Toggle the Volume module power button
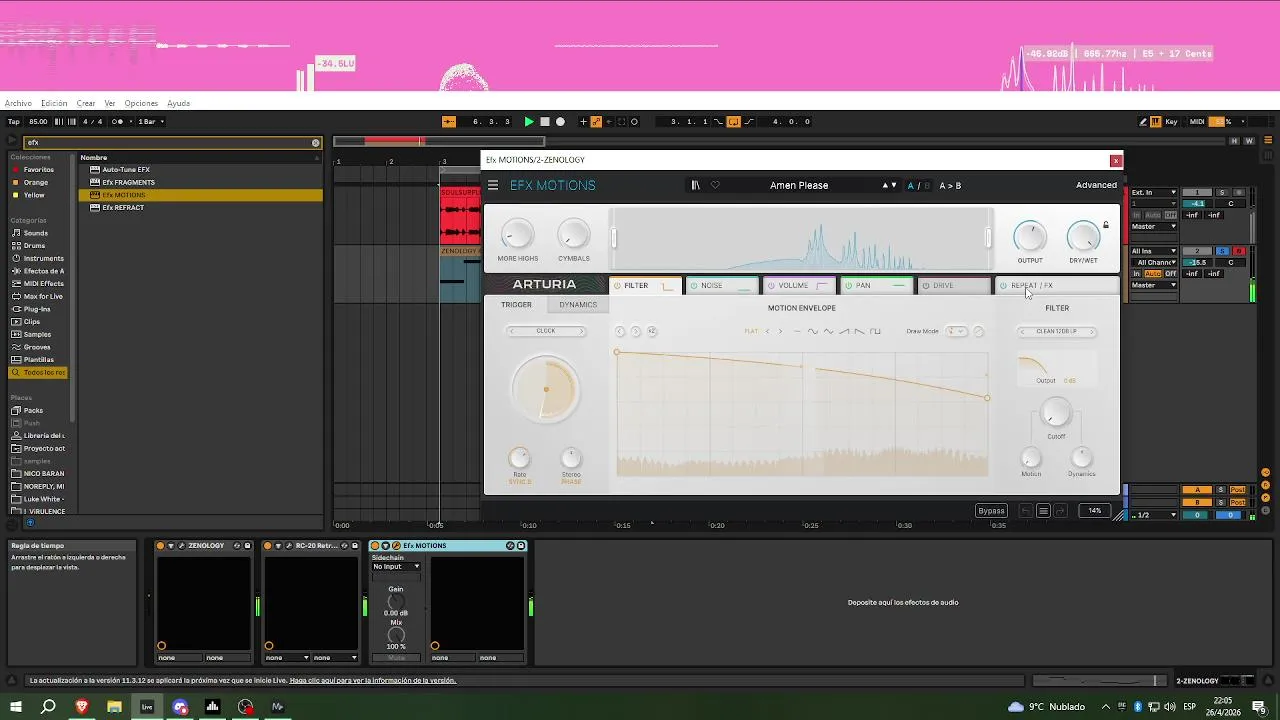The width and height of the screenshot is (1280, 720). 771,286
